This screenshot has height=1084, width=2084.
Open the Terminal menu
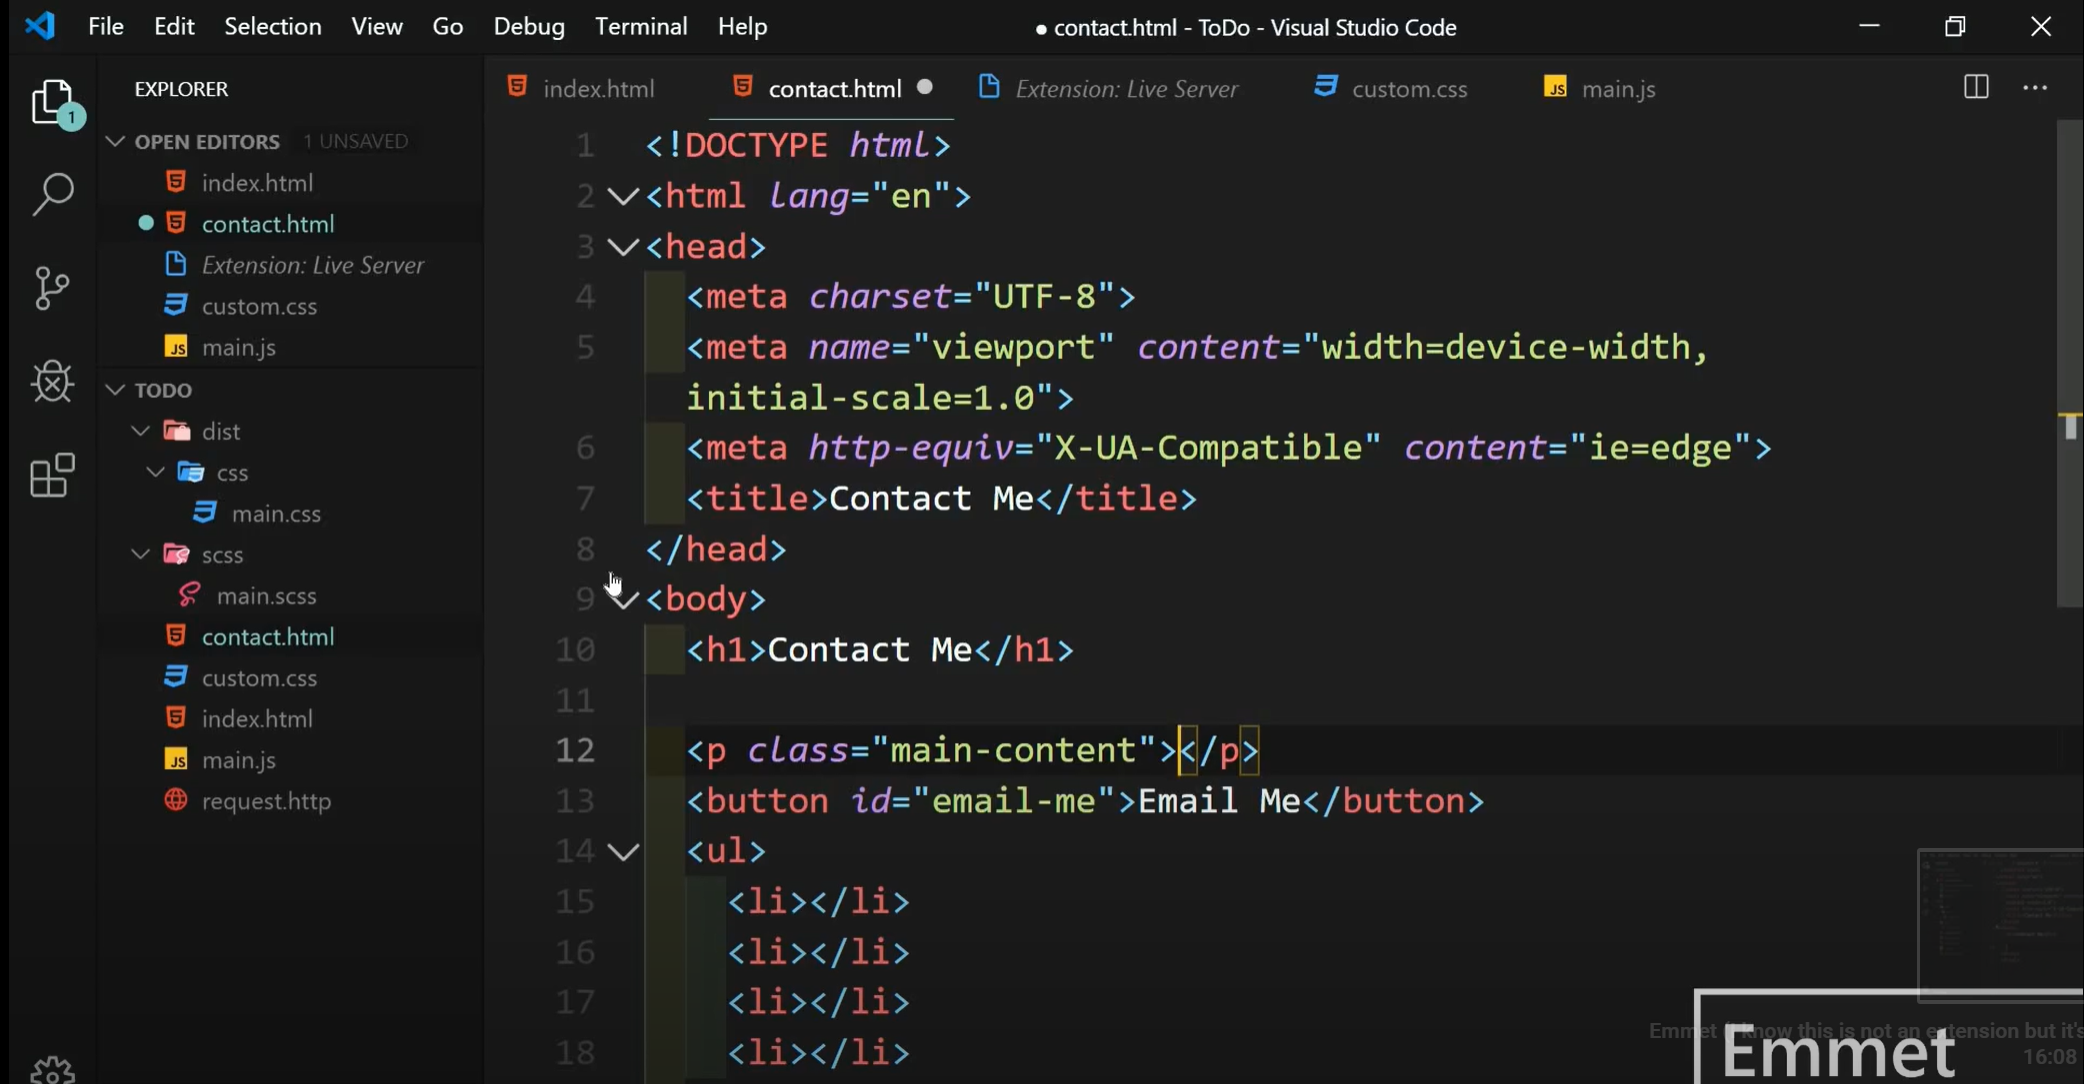(x=640, y=27)
